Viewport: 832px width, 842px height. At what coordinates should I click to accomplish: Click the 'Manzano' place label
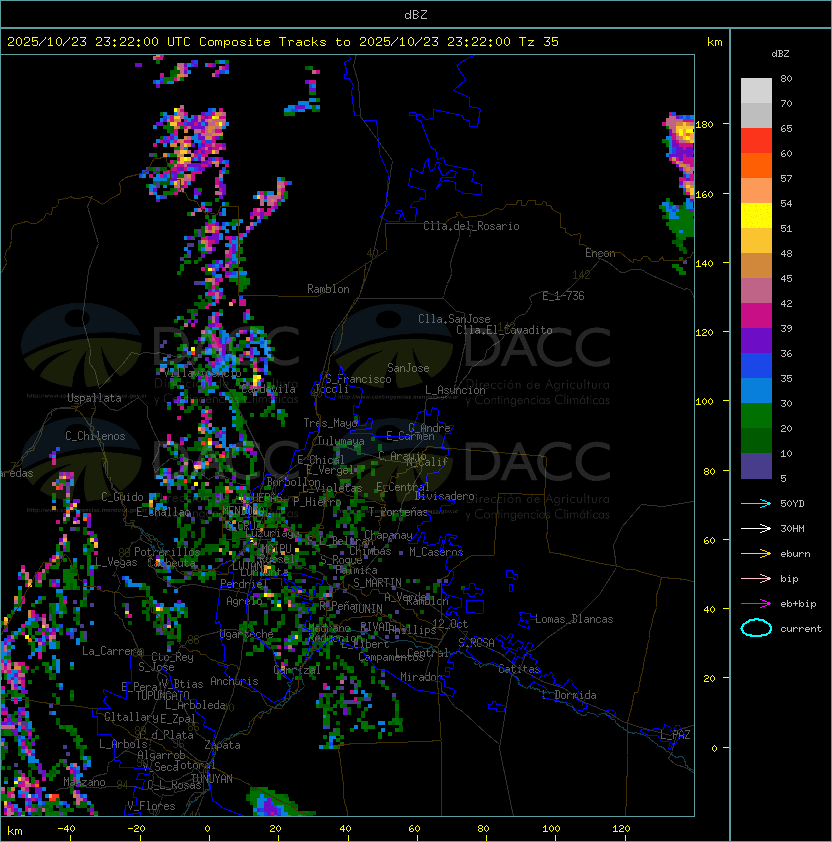(84, 782)
